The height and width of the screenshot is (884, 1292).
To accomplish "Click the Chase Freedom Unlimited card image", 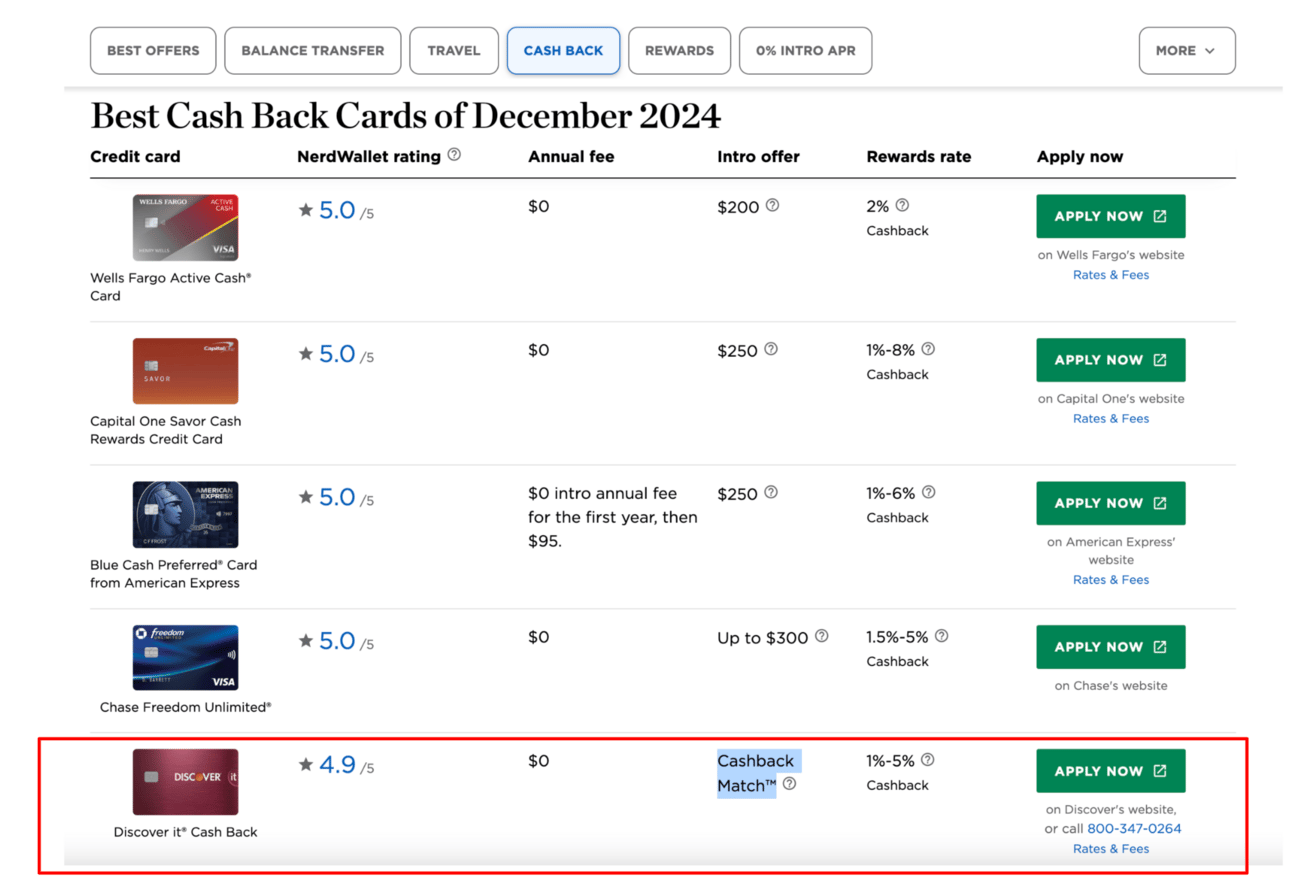I will click(186, 658).
